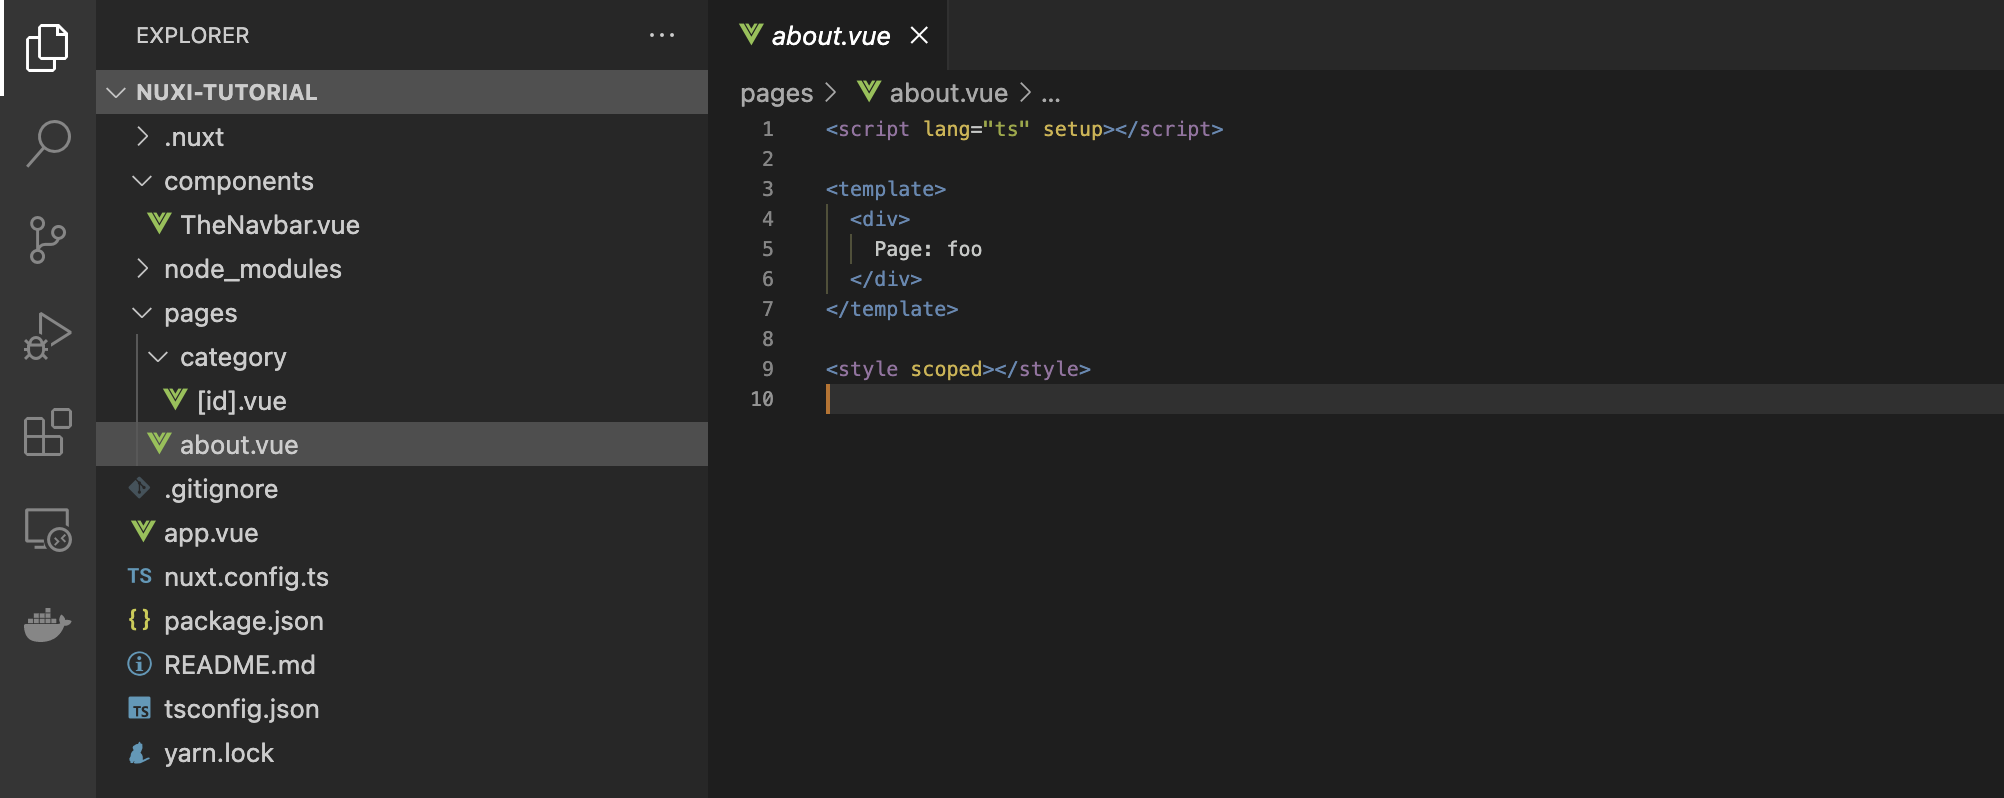The height and width of the screenshot is (798, 2004).
Task: Open the Search view icon
Action: [x=47, y=143]
